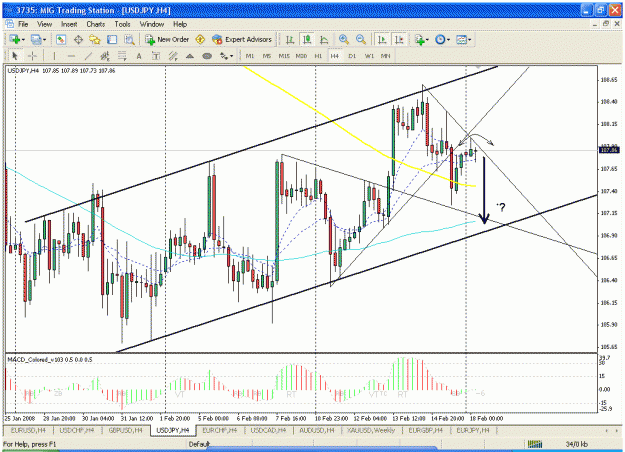Image resolution: width=625 pixels, height=452 pixels.
Task: Switch chart to Candlesticks
Action: (307, 39)
